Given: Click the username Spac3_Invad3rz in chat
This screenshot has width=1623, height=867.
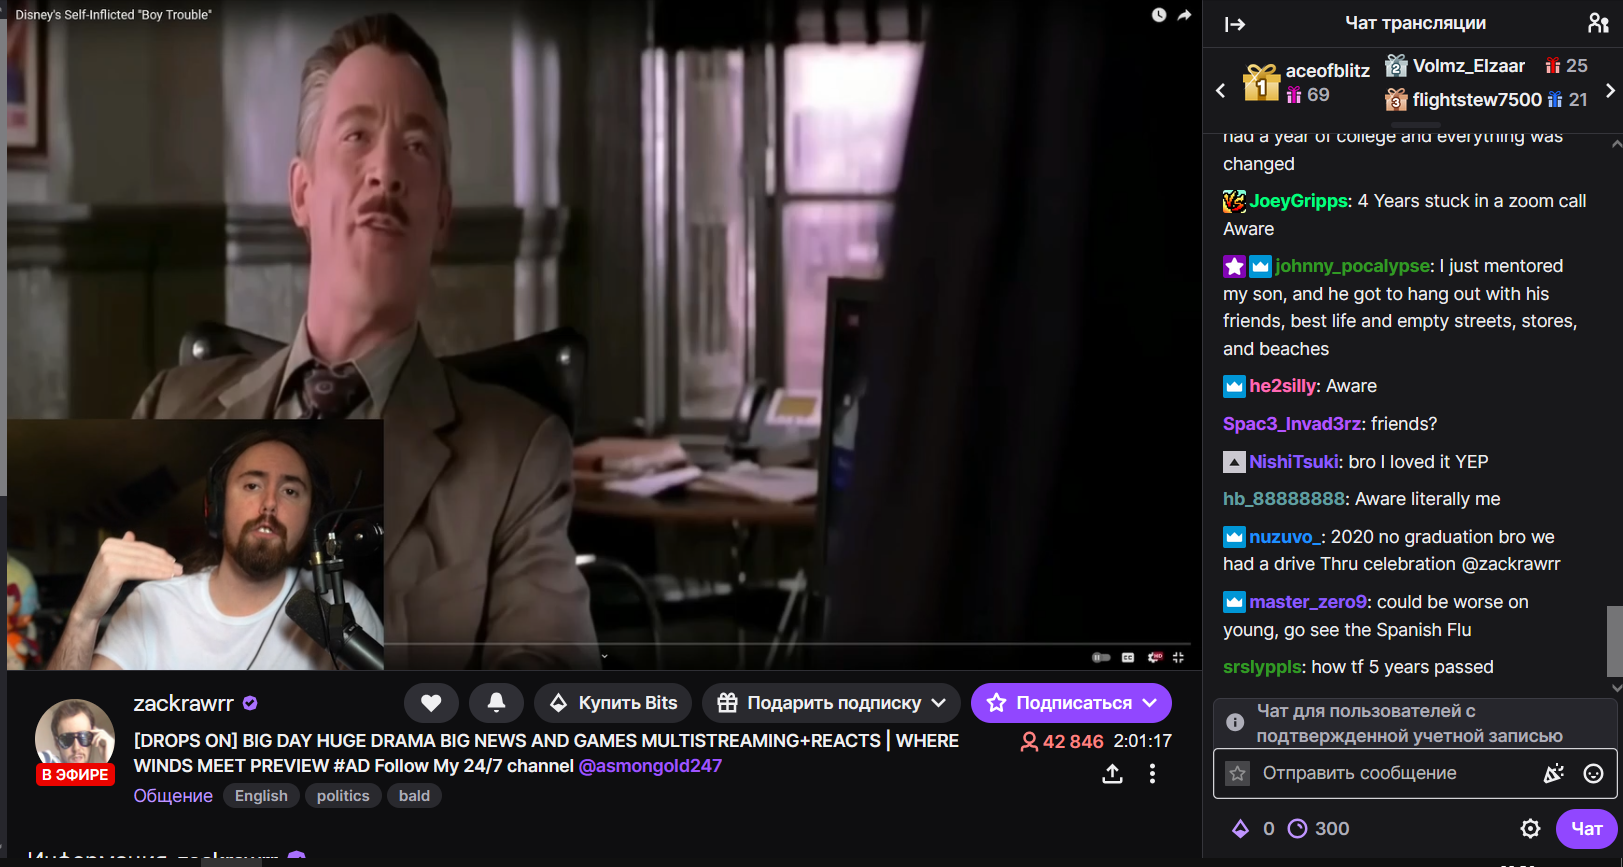Looking at the screenshot, I should [x=1291, y=424].
